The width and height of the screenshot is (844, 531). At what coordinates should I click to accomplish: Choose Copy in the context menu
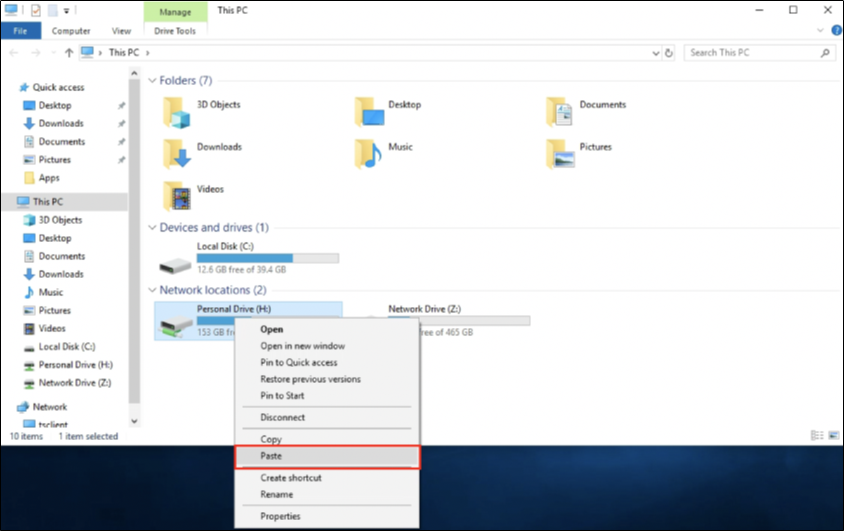[x=327, y=439]
